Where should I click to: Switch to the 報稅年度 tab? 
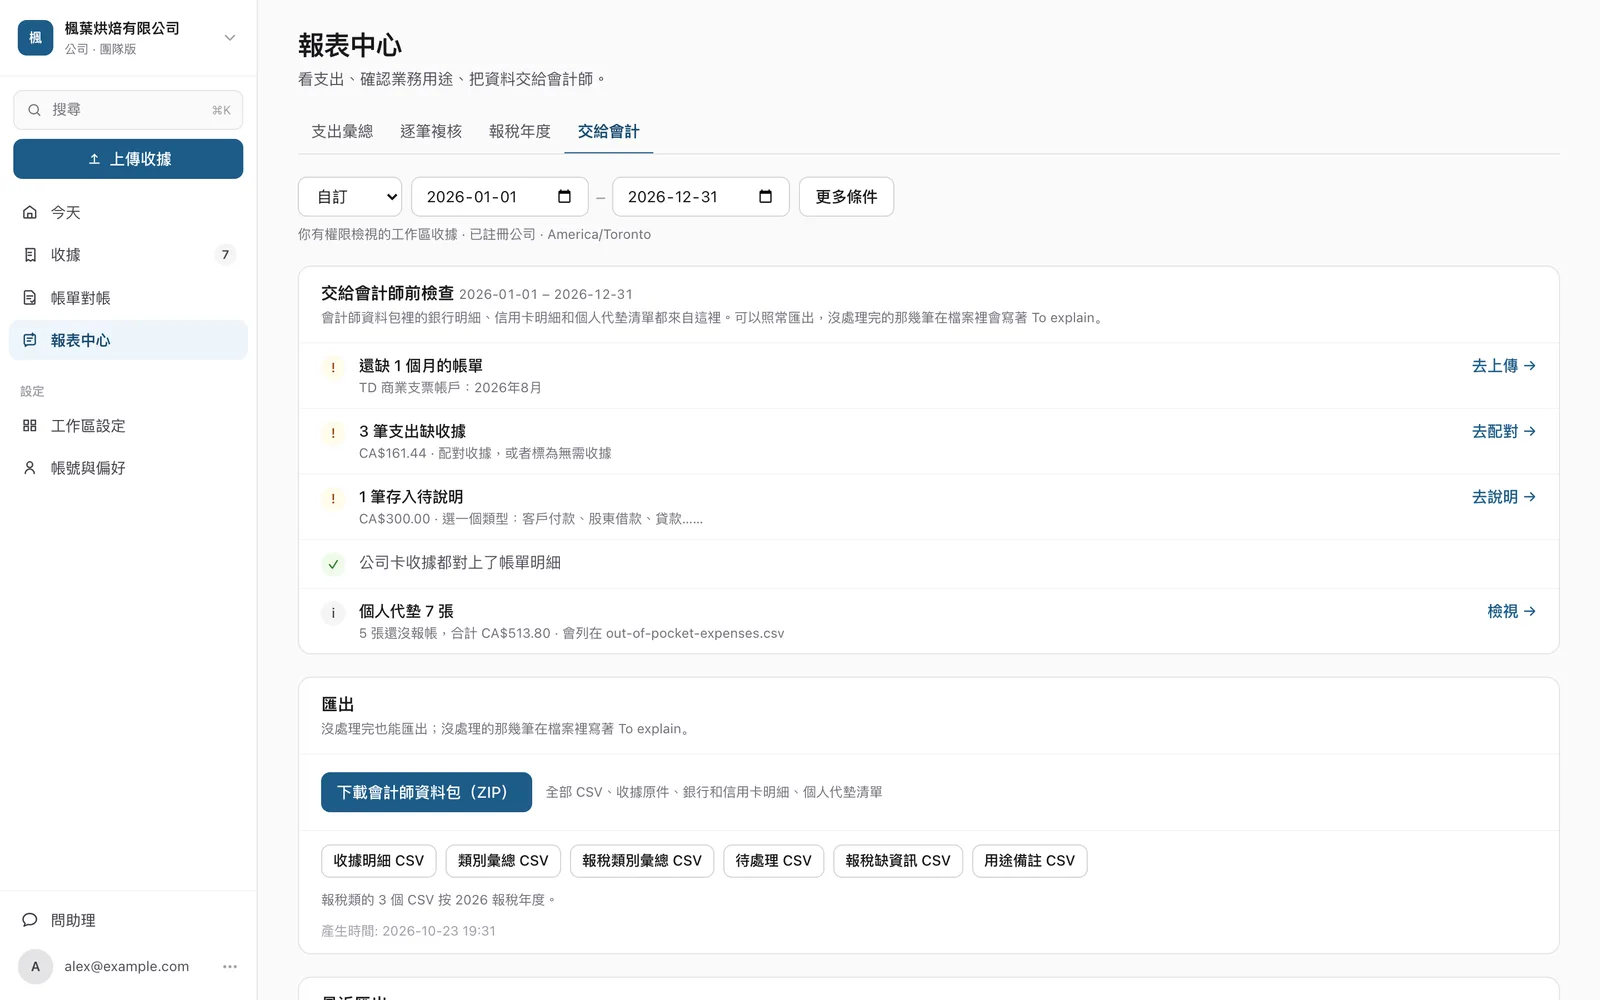coord(520,131)
